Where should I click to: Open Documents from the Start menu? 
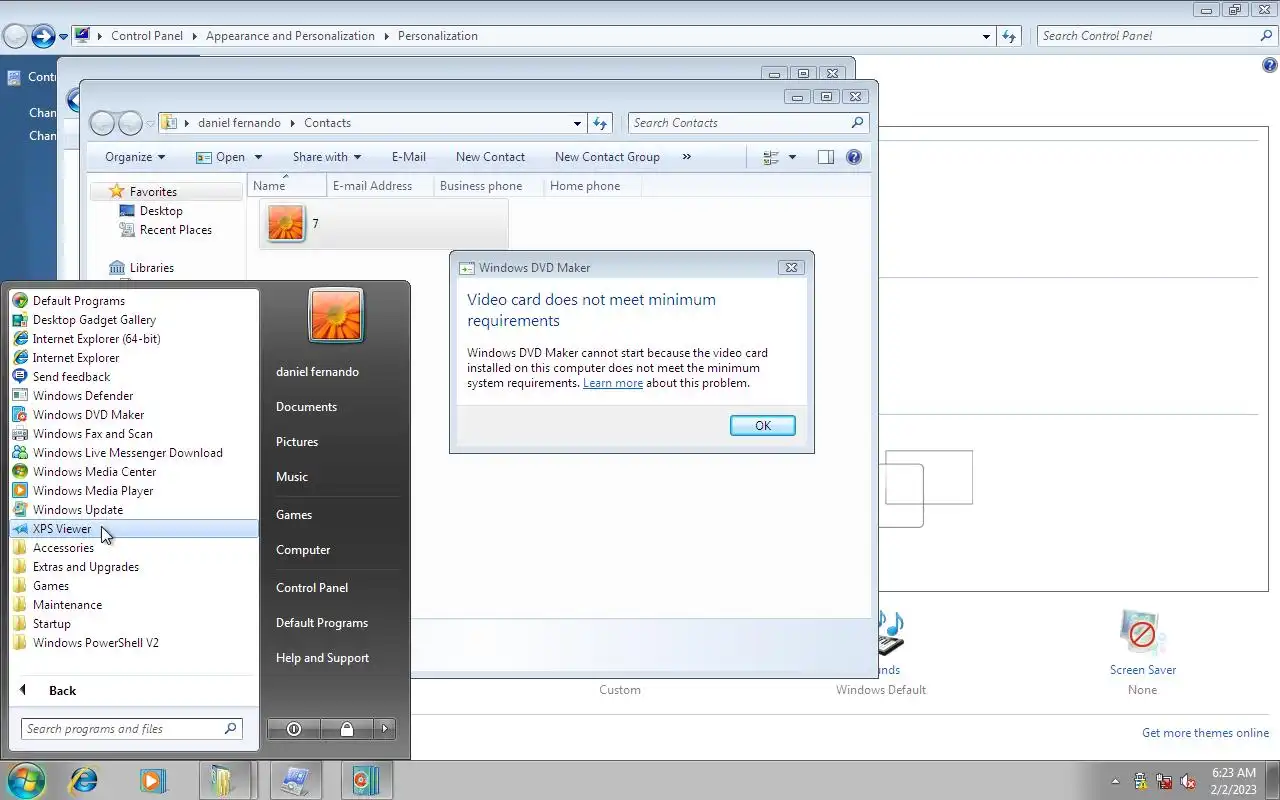(x=306, y=407)
